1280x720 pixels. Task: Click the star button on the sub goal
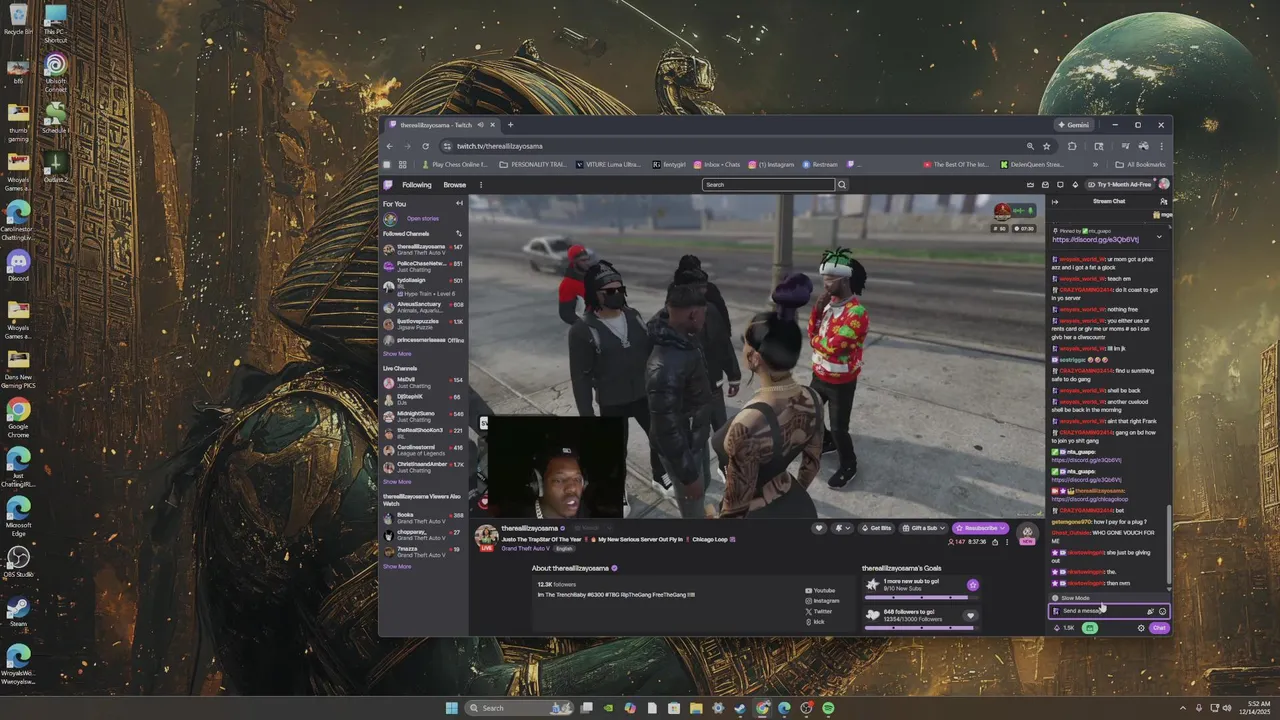pyautogui.click(x=972, y=585)
